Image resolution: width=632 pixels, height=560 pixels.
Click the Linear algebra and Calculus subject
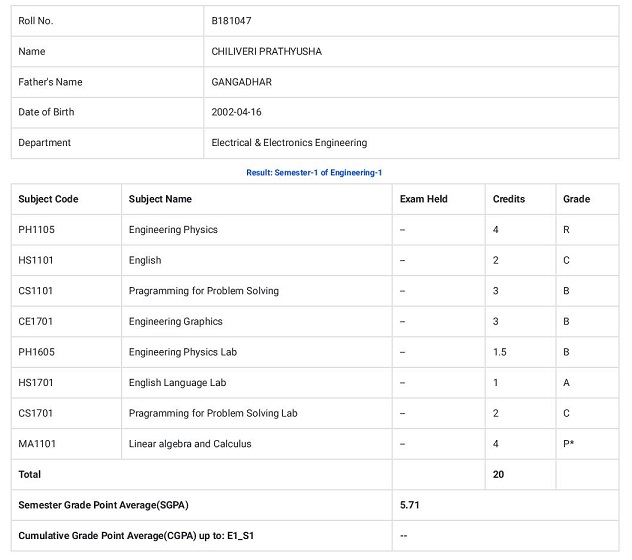pyautogui.click(x=190, y=444)
